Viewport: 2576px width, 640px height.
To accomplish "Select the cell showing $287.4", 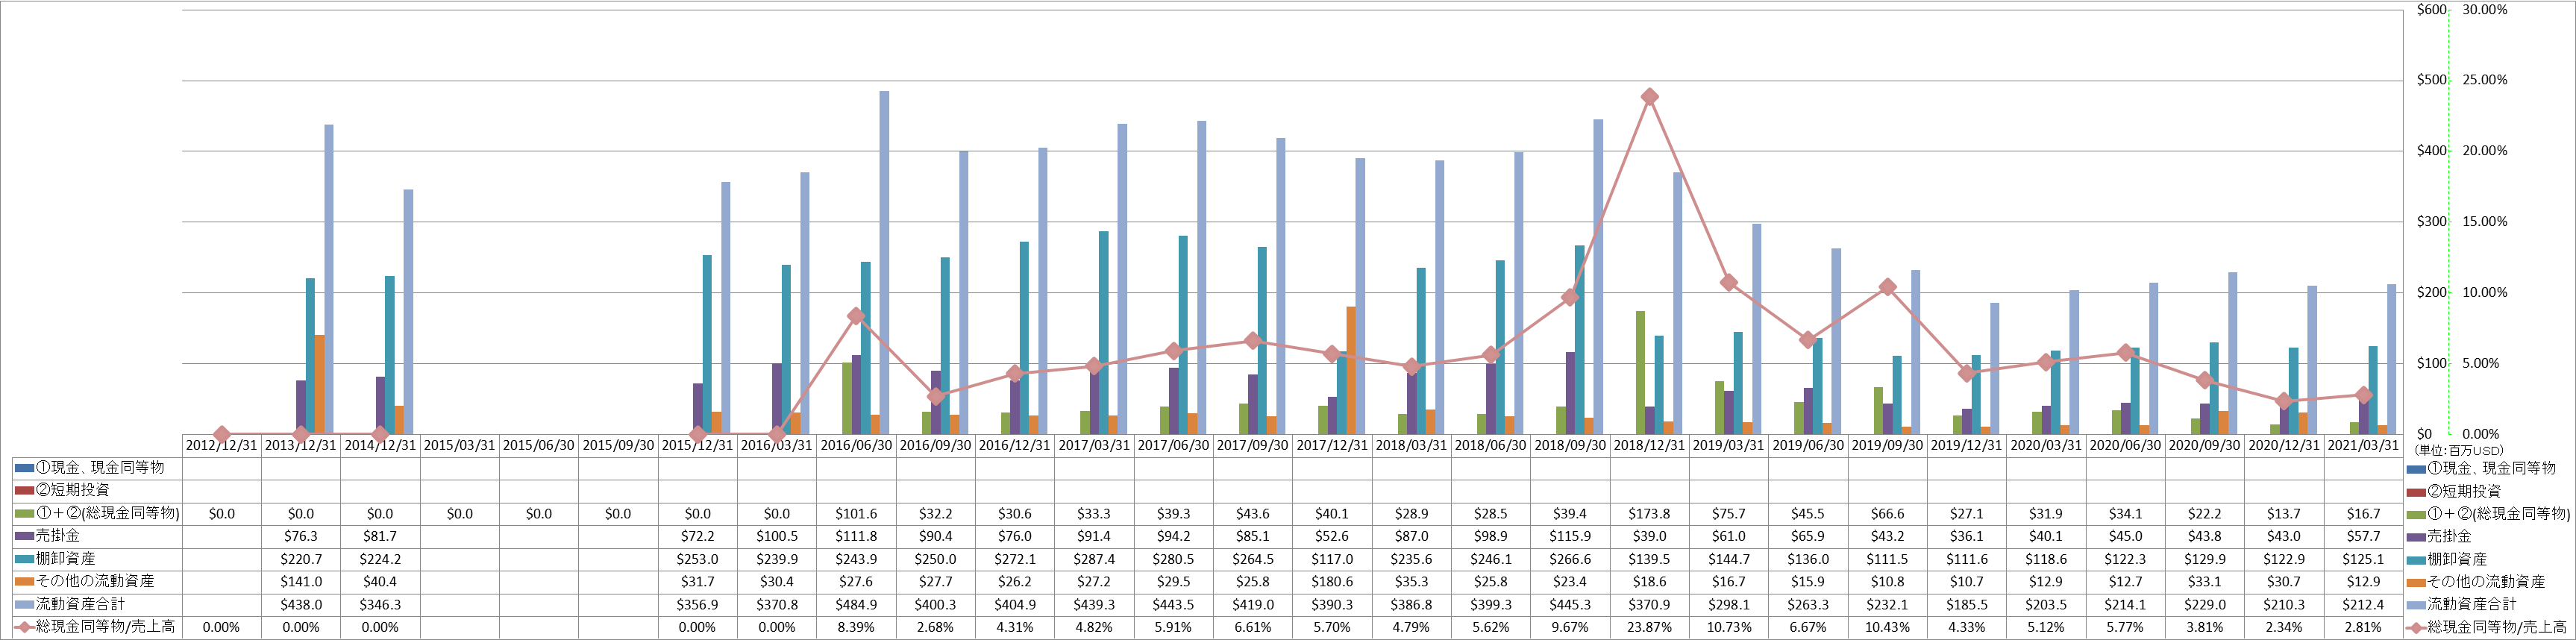I will [1094, 559].
